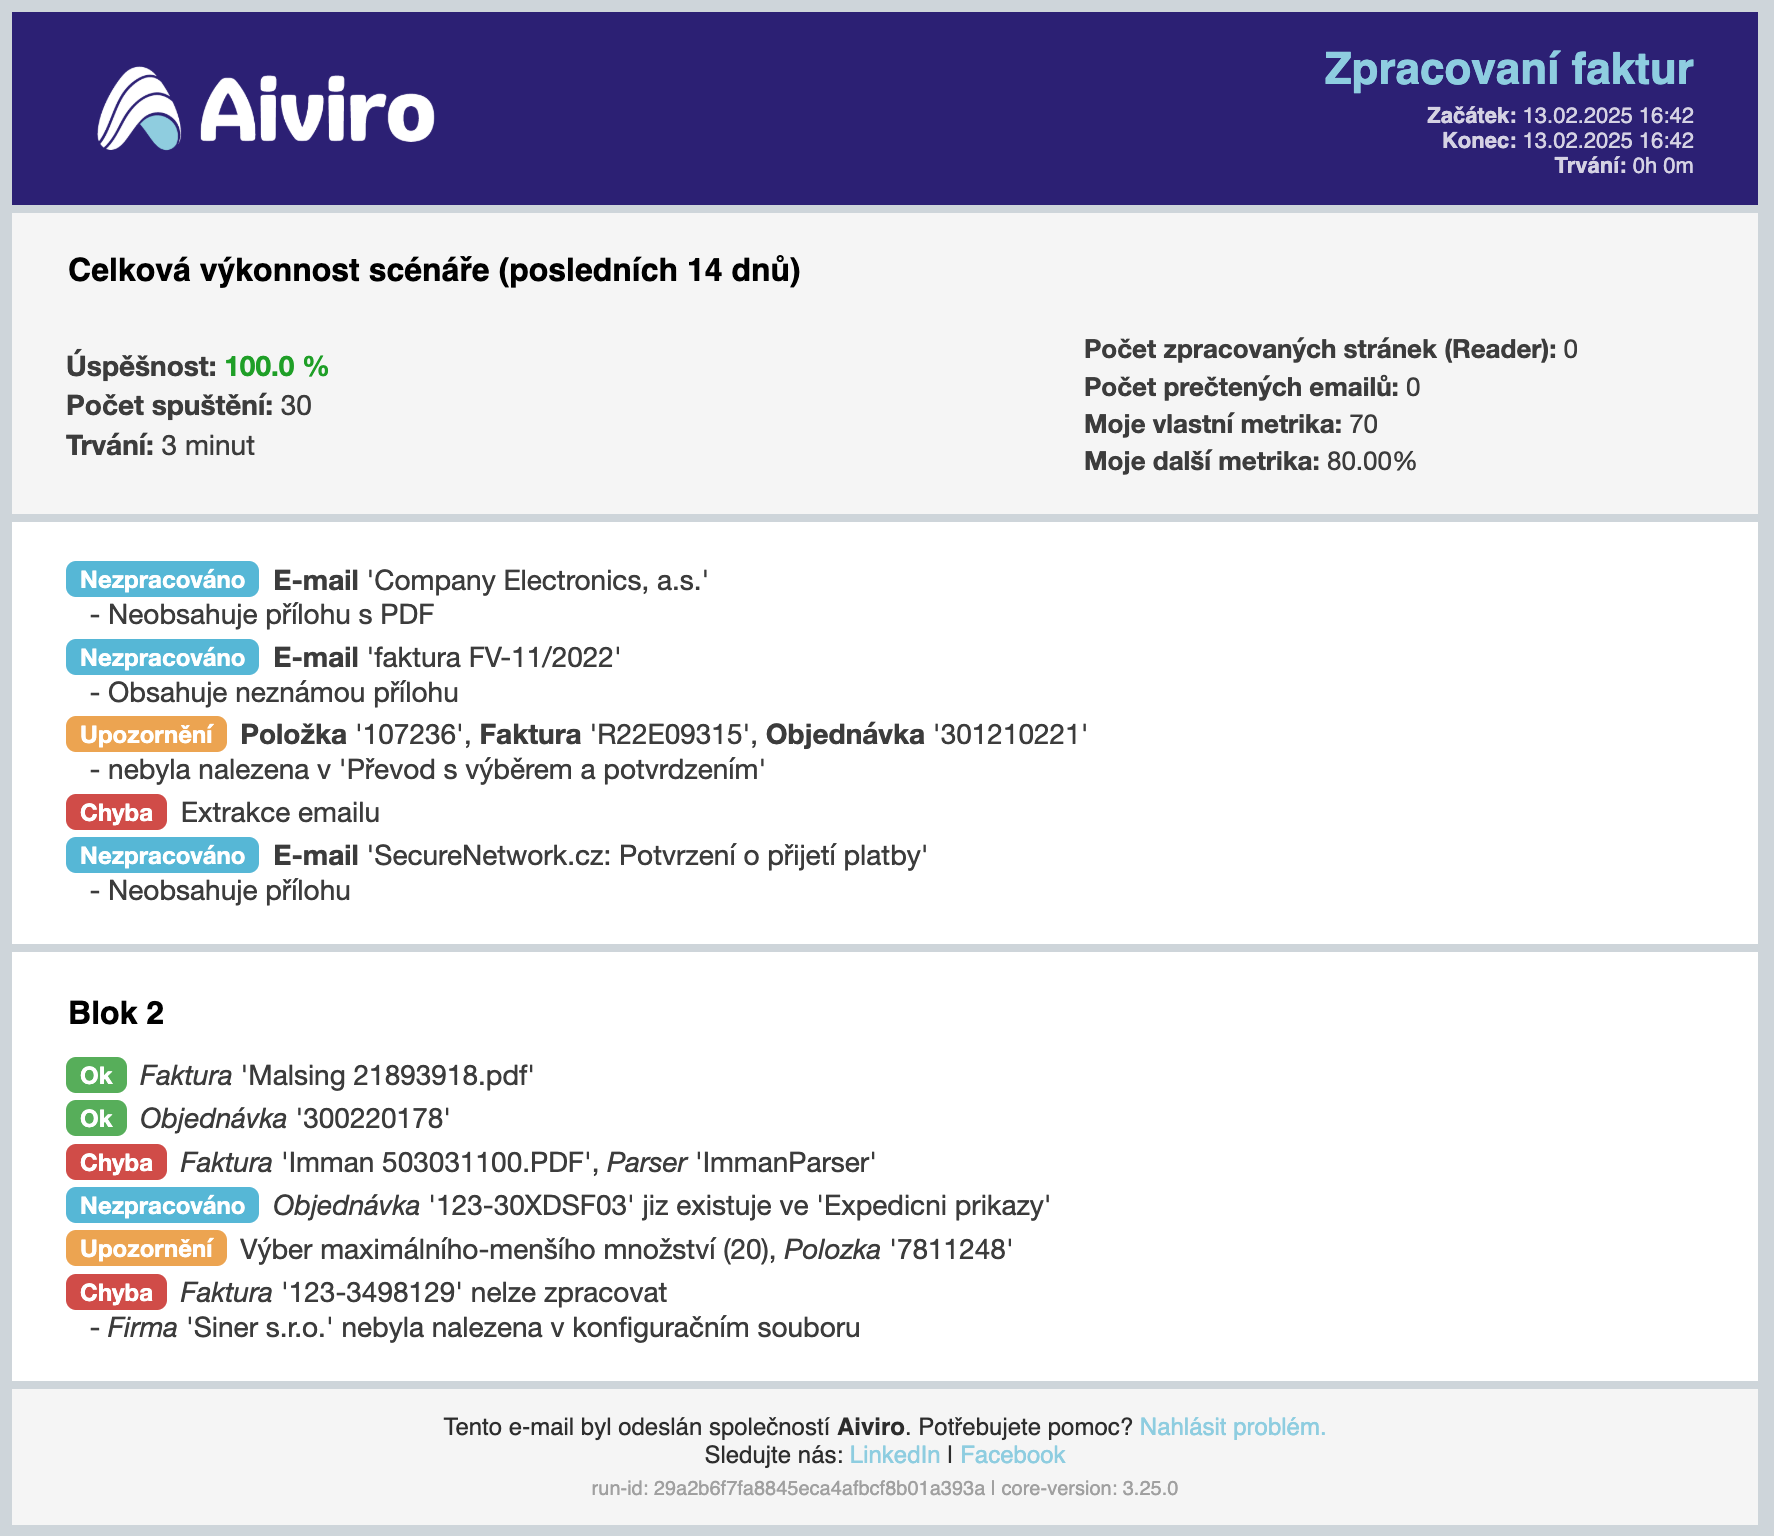This screenshot has height=1536, width=1774.
Task: Click the 'Zpracovaní faktur' report title
Action: point(1508,69)
